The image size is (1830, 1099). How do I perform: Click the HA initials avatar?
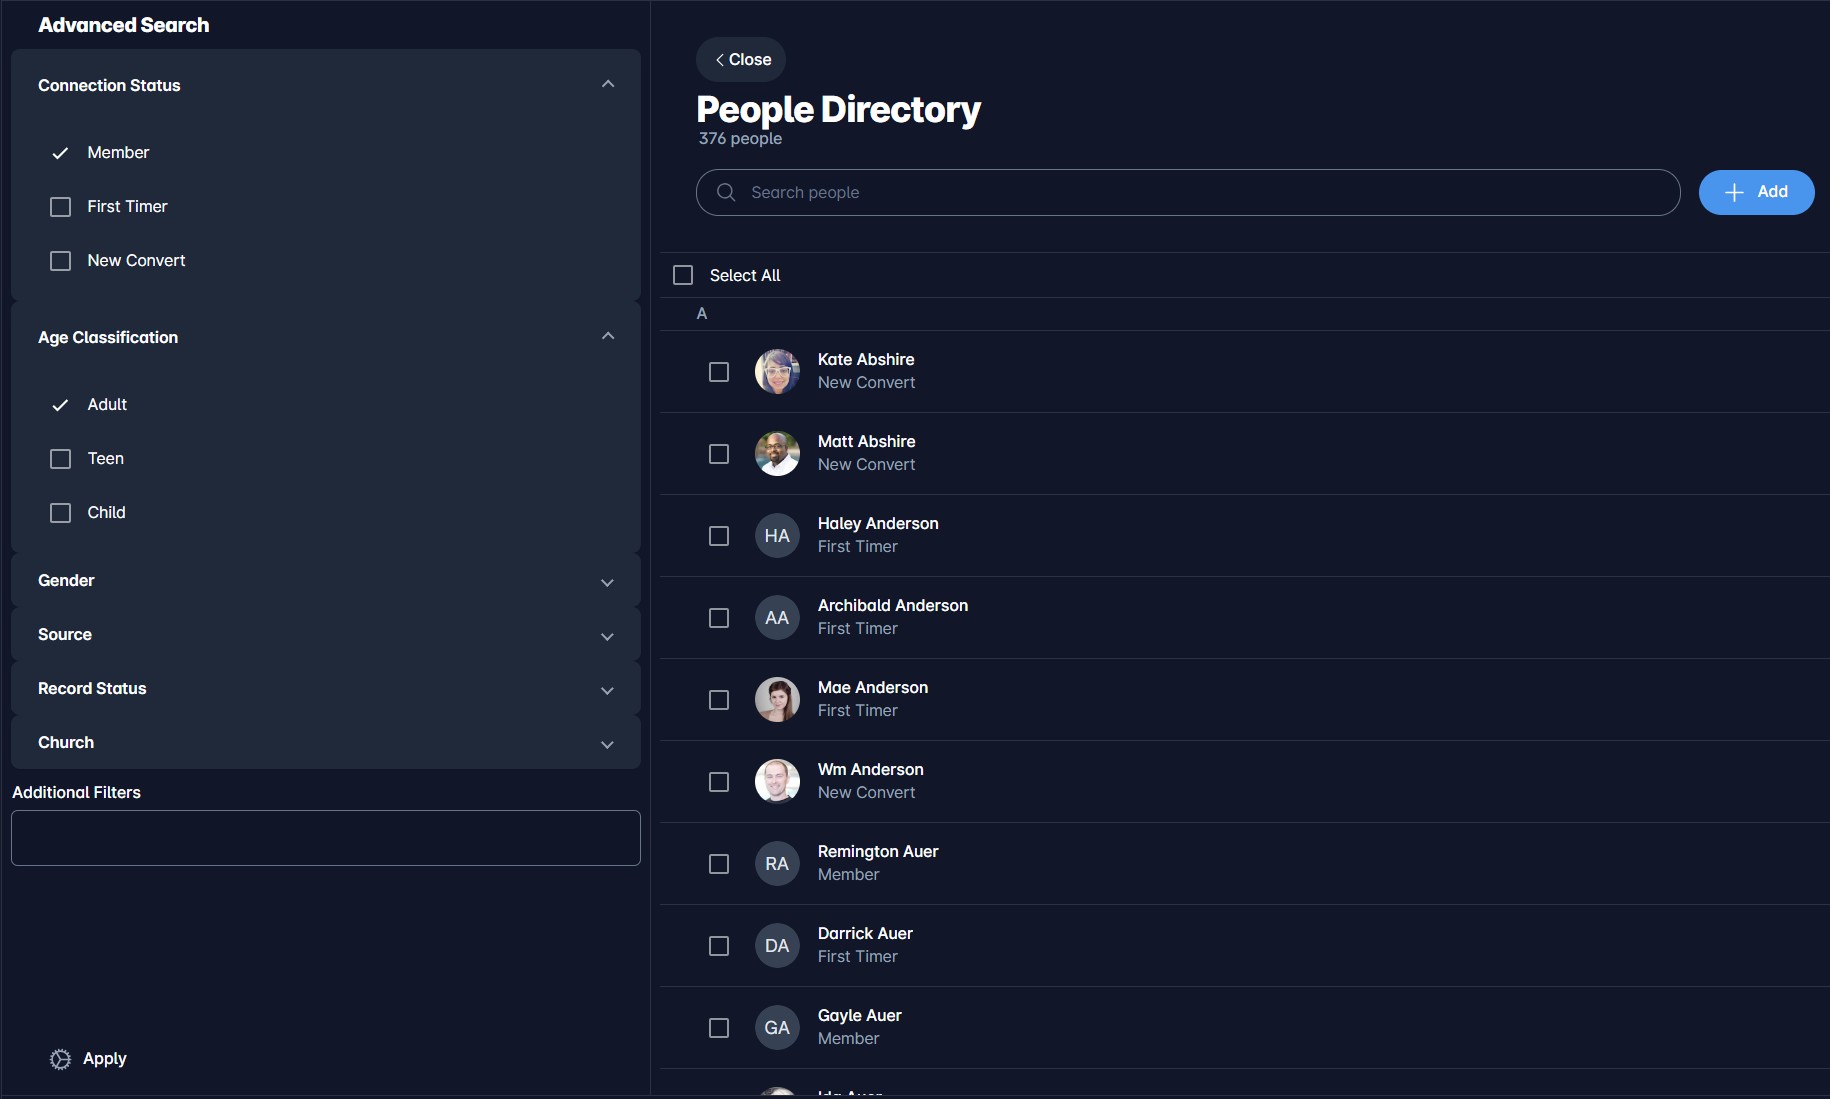pos(777,536)
